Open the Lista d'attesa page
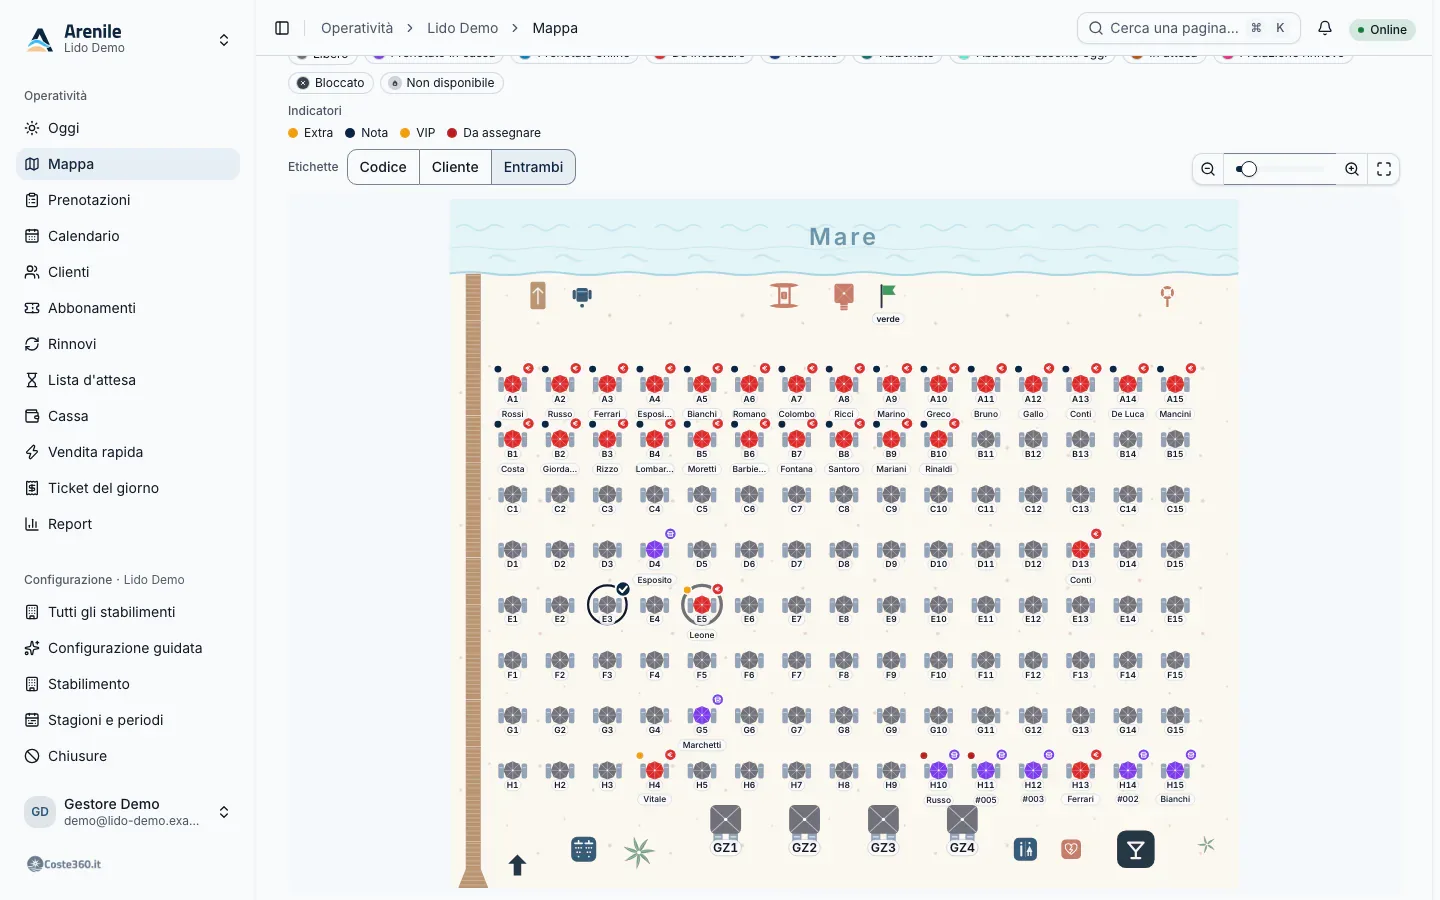Viewport: 1440px width, 900px height. click(x=128, y=380)
